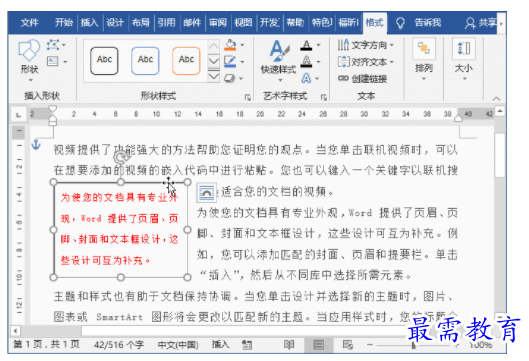The image size is (529, 361).
Task: Open the text outline dropdown arrow
Action: pyautogui.click(x=318, y=62)
